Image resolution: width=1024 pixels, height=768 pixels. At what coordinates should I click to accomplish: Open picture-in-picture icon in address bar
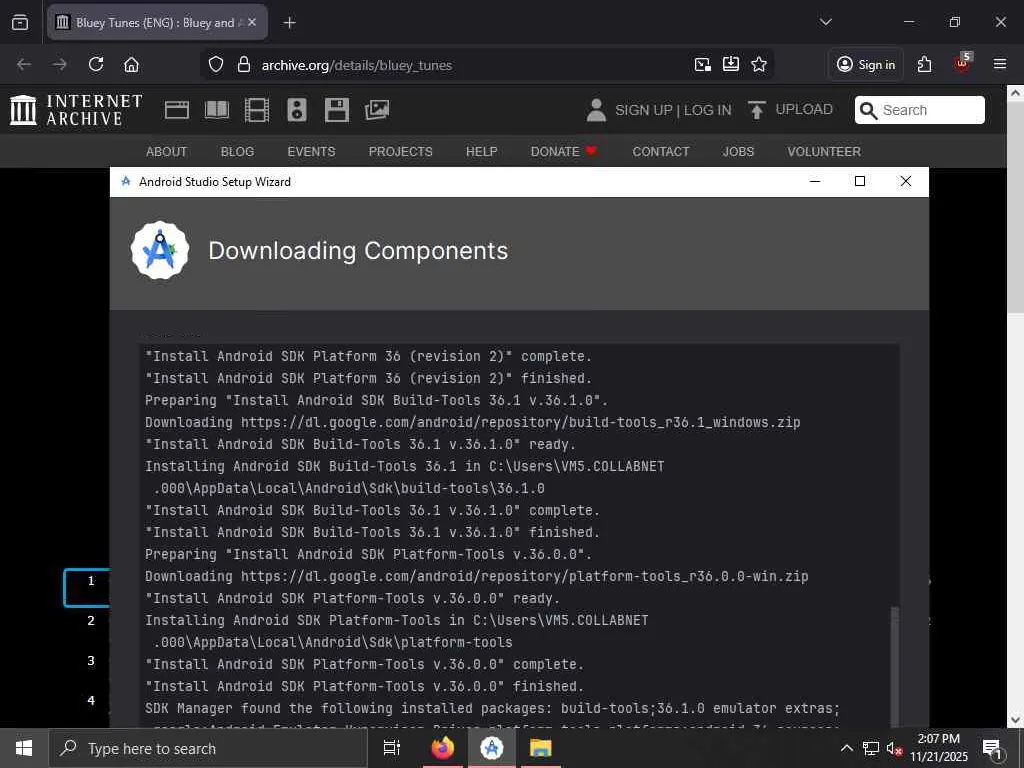[703, 64]
